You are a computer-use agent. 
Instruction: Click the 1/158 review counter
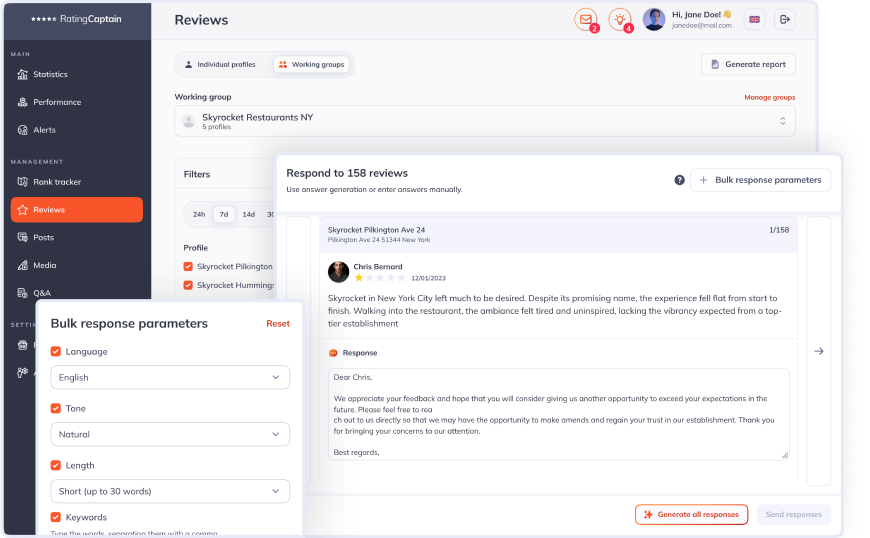click(x=779, y=230)
